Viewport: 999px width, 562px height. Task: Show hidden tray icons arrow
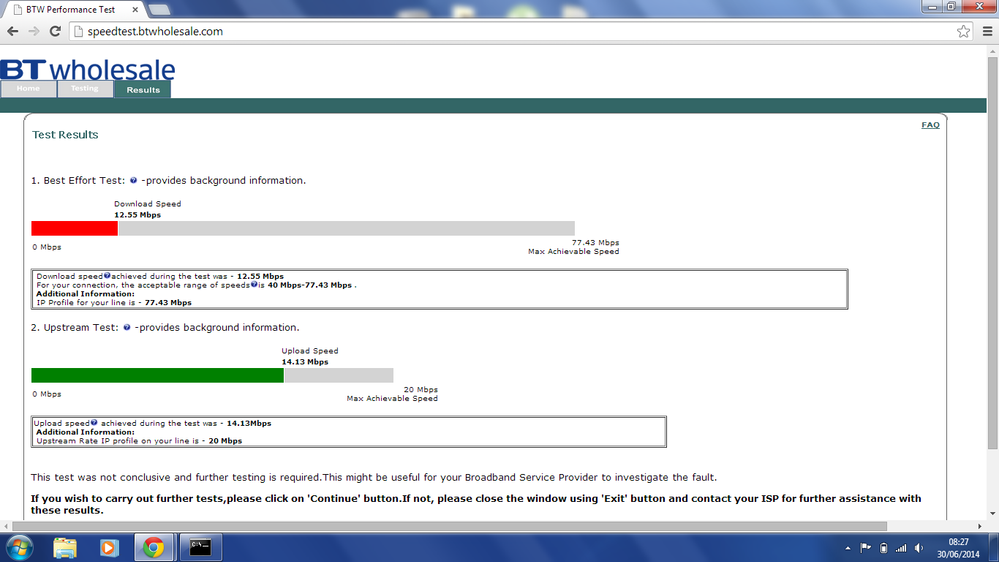847,548
